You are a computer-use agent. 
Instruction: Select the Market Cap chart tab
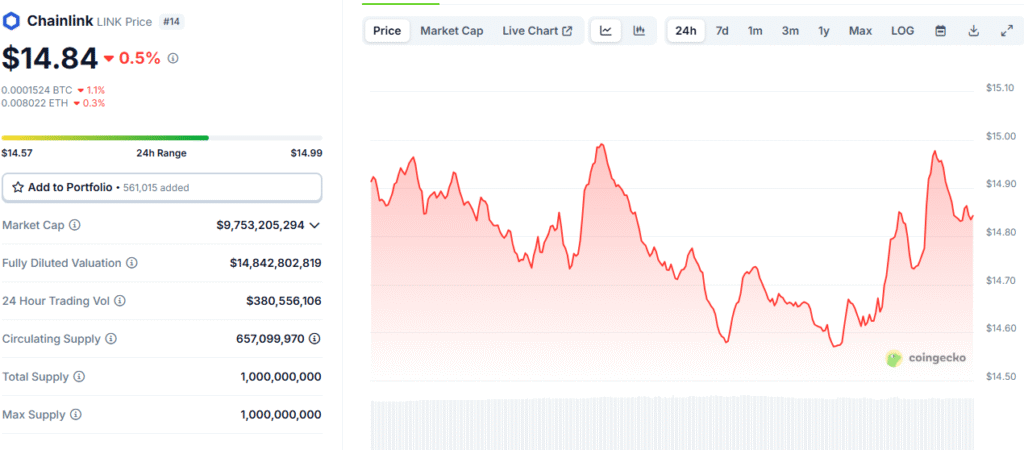pyautogui.click(x=452, y=31)
